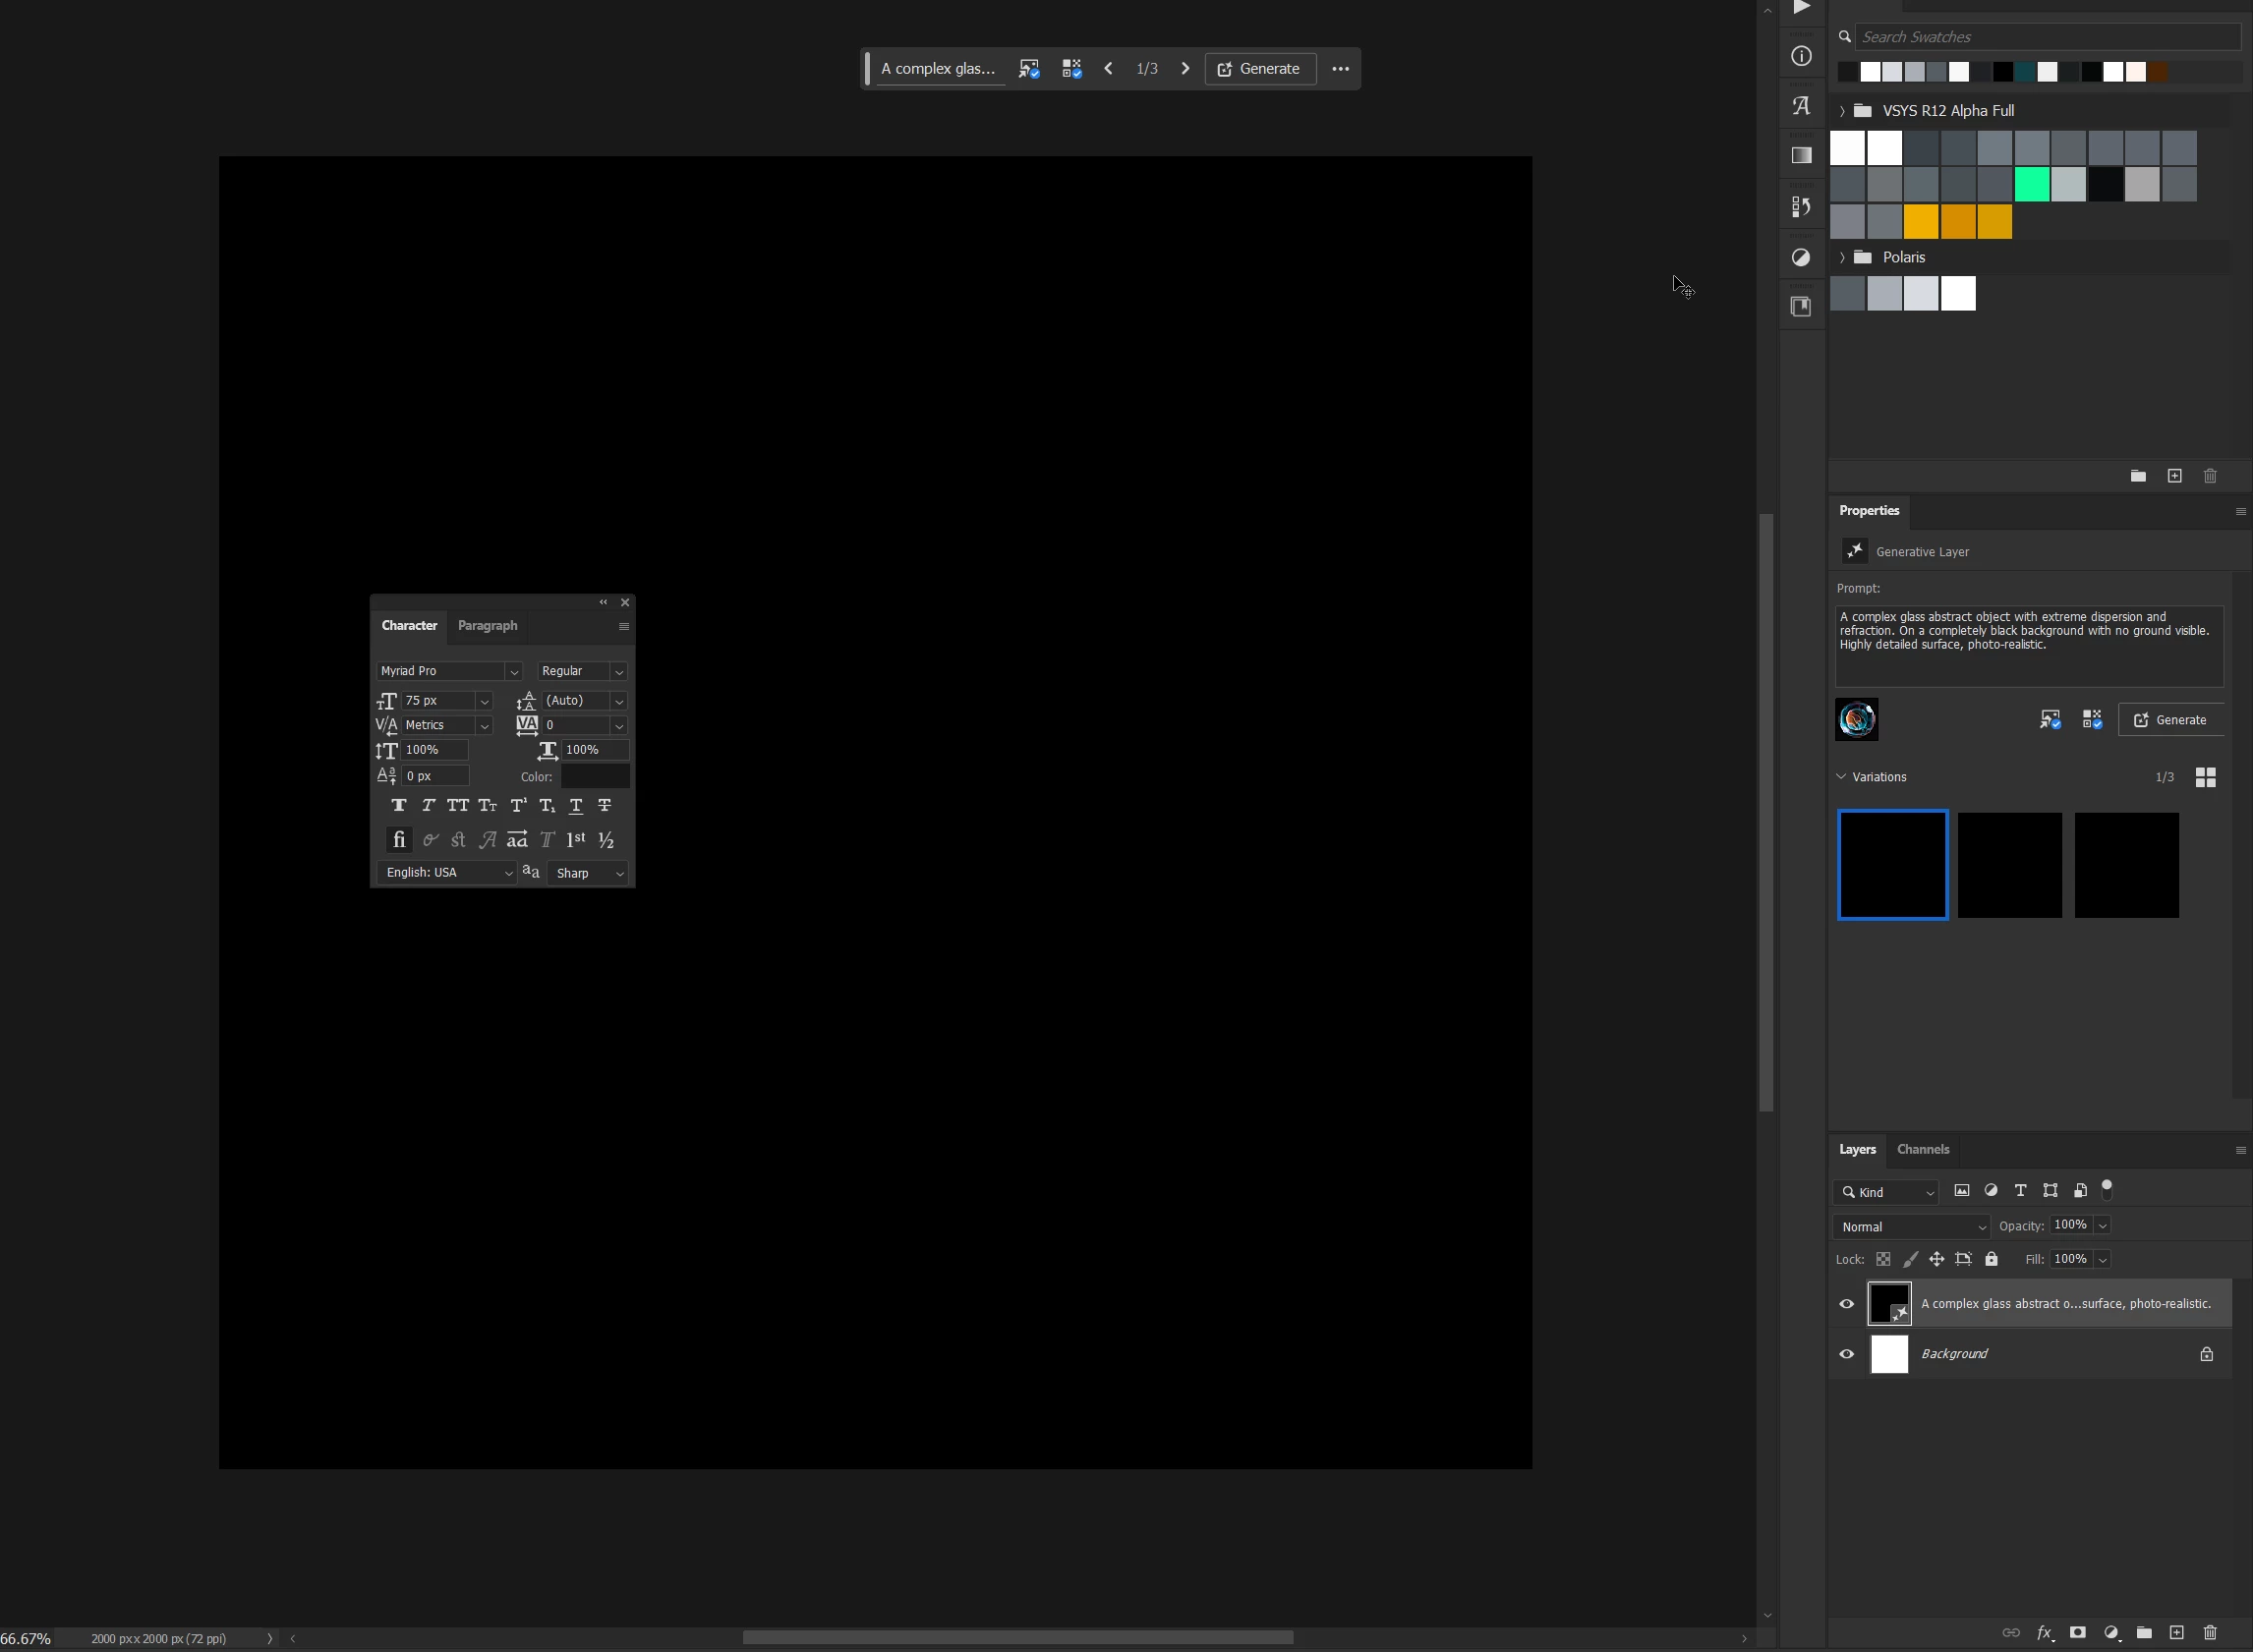Select the second variation thumbnail

pos(2009,865)
